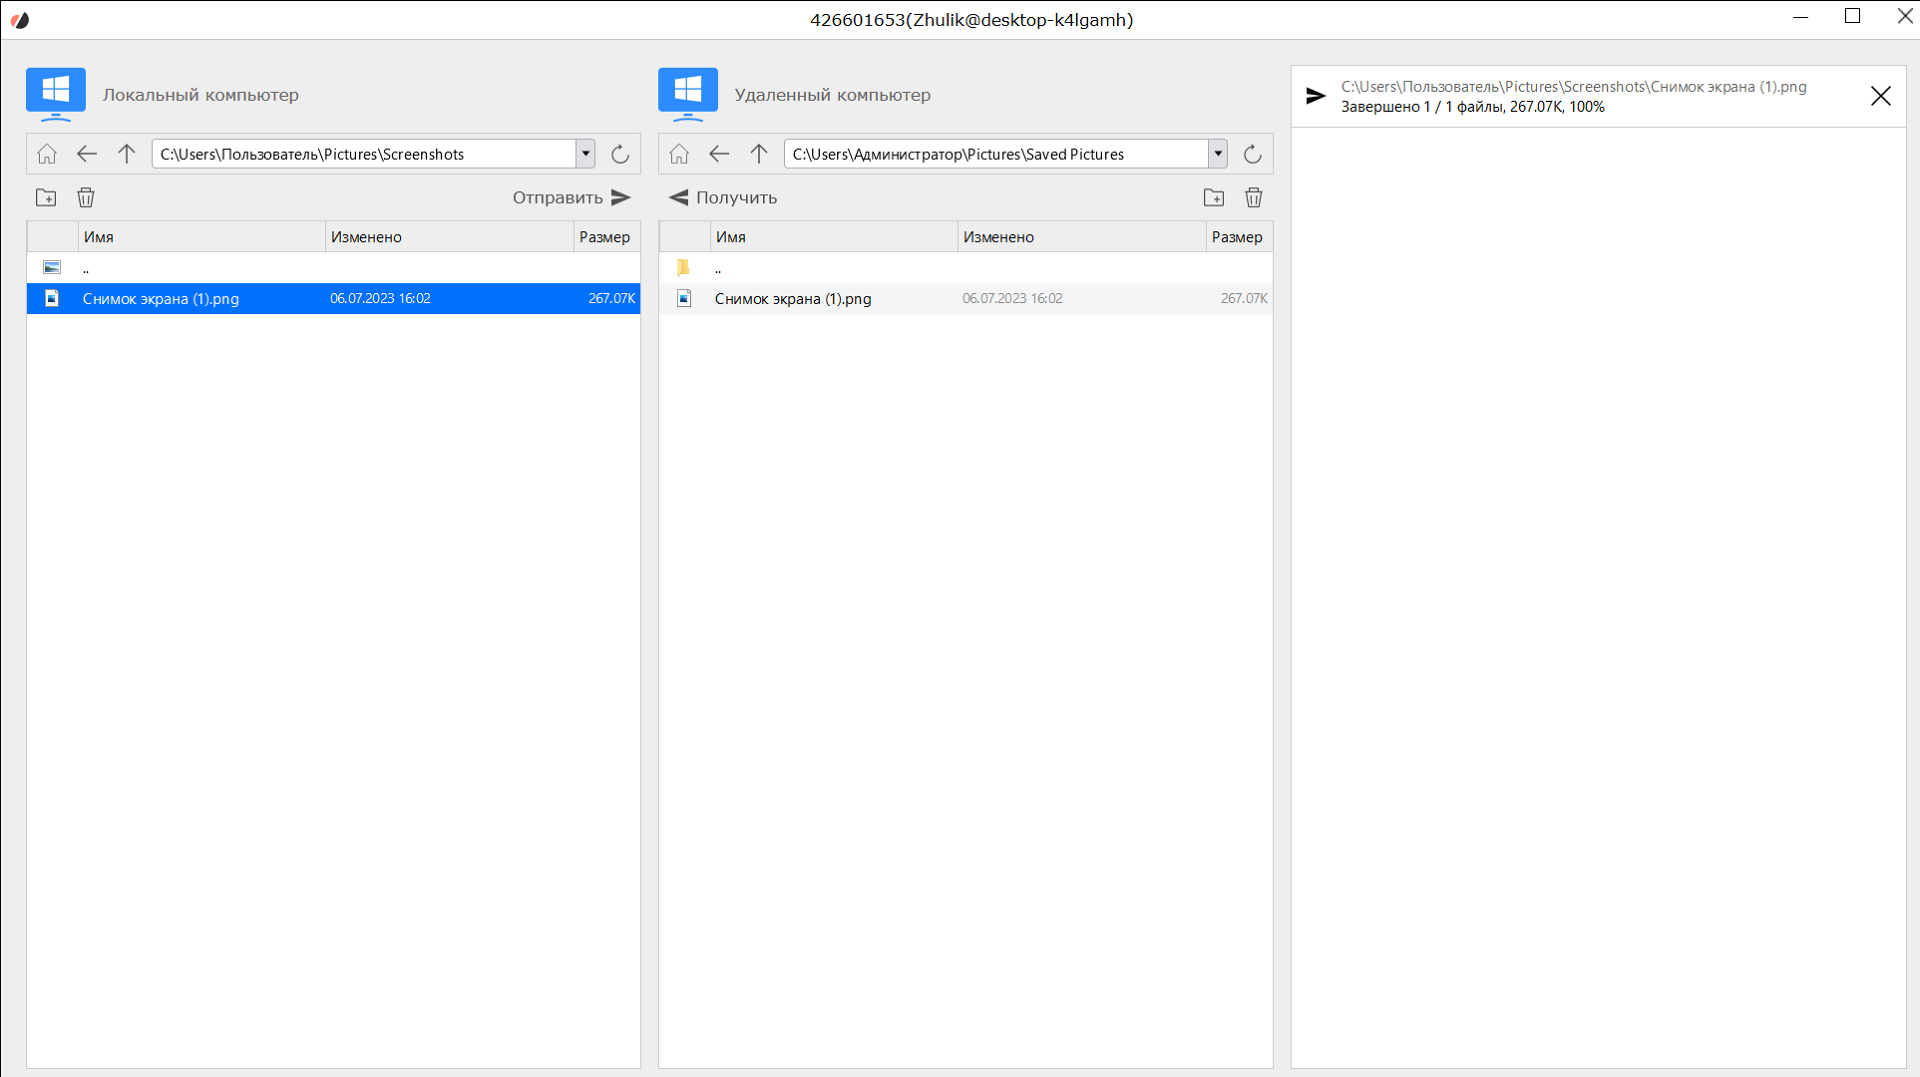Navigate back in local computer panel
The image size is (1920, 1077).
pos(87,154)
